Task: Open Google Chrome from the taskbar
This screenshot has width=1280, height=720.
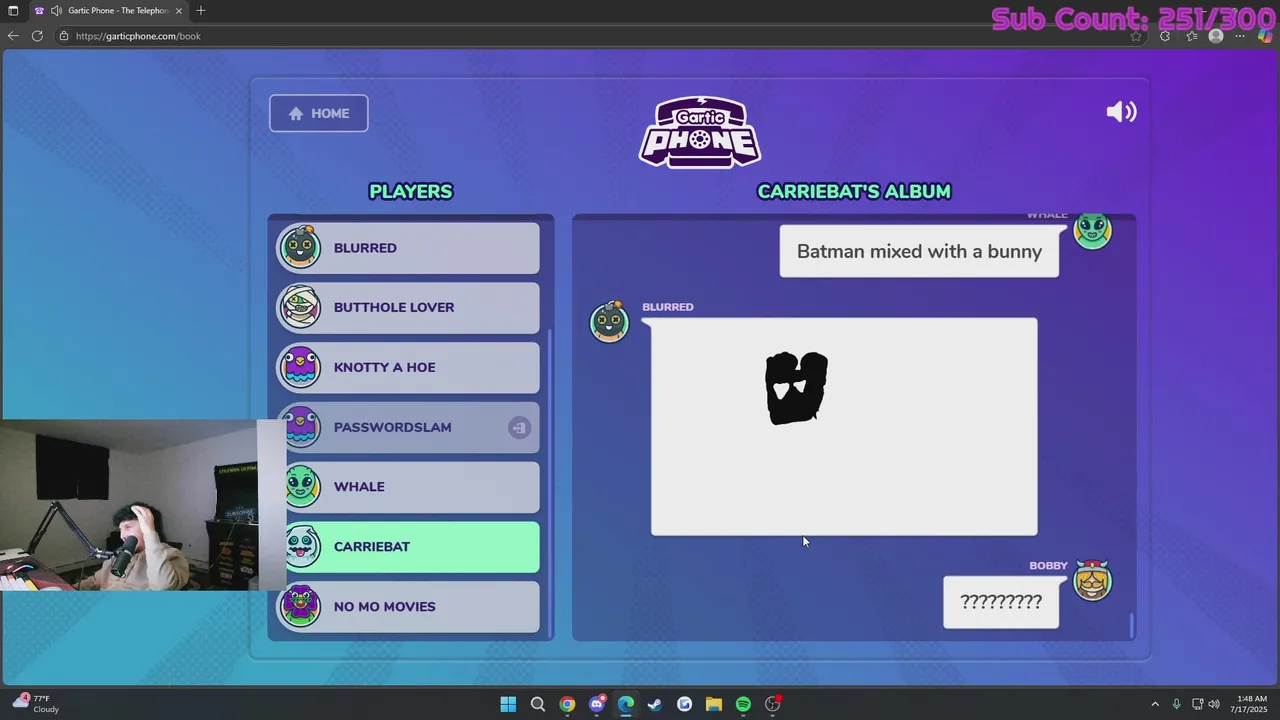Action: point(567,704)
